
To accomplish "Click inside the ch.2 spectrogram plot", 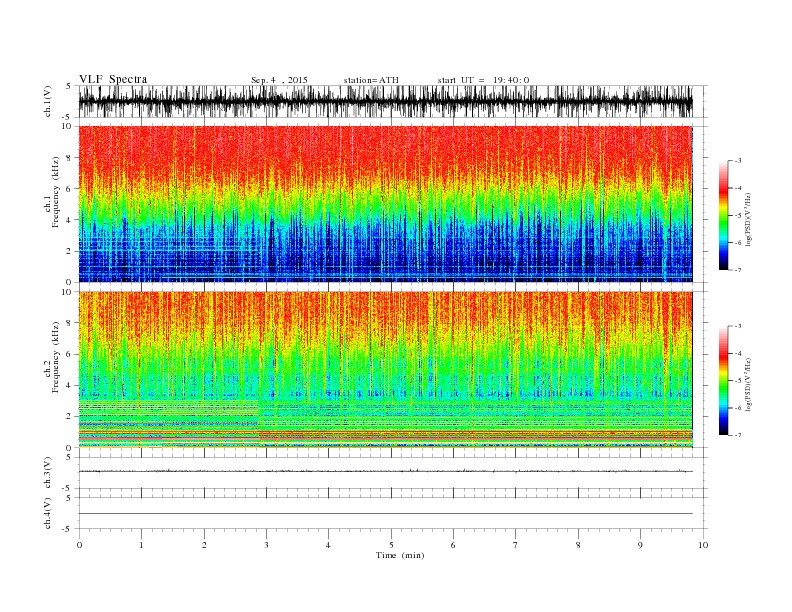I will pos(385,370).
